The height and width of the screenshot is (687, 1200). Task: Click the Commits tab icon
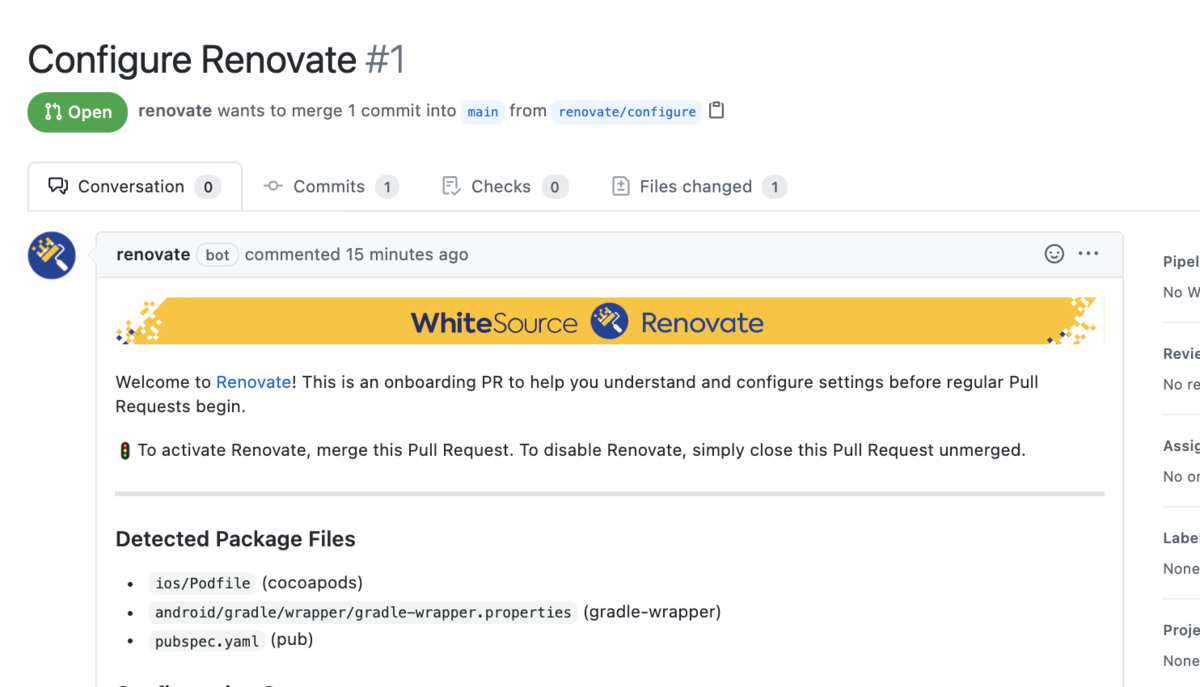(273, 186)
